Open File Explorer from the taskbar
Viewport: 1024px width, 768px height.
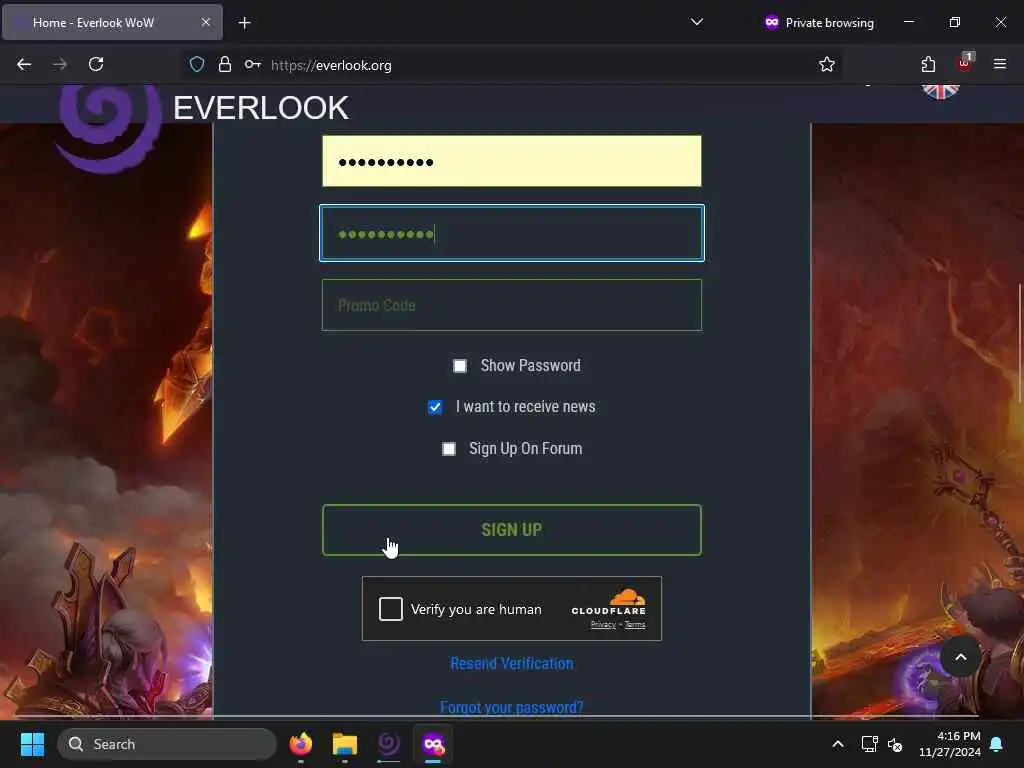(344, 744)
